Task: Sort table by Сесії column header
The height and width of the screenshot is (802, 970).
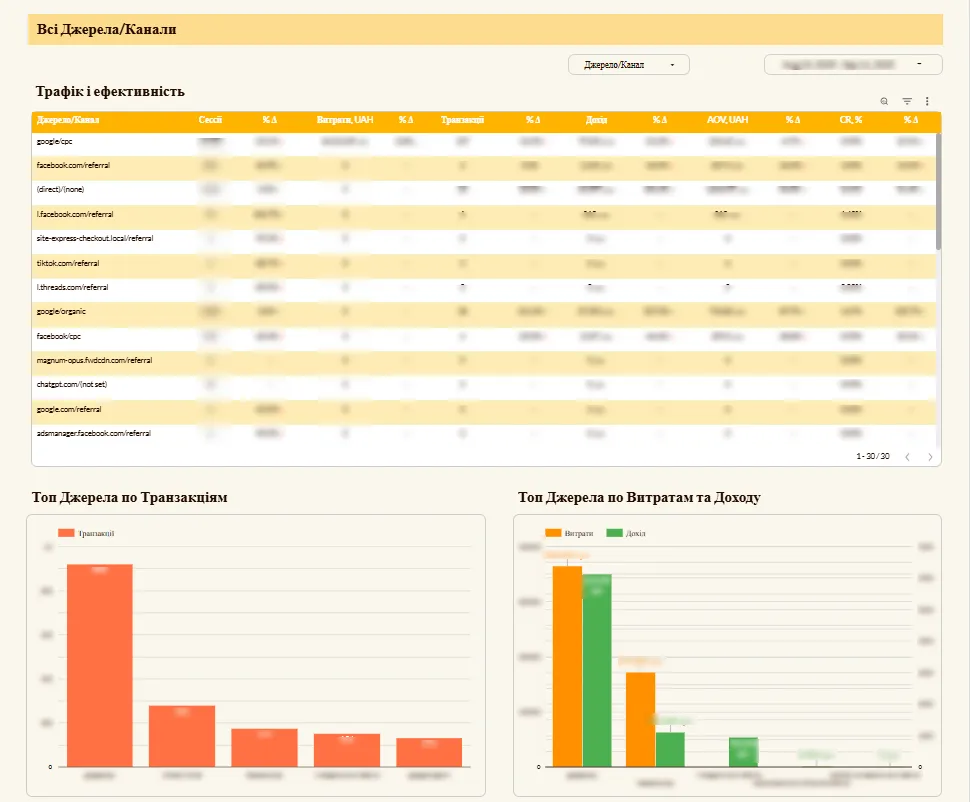Action: pos(210,120)
